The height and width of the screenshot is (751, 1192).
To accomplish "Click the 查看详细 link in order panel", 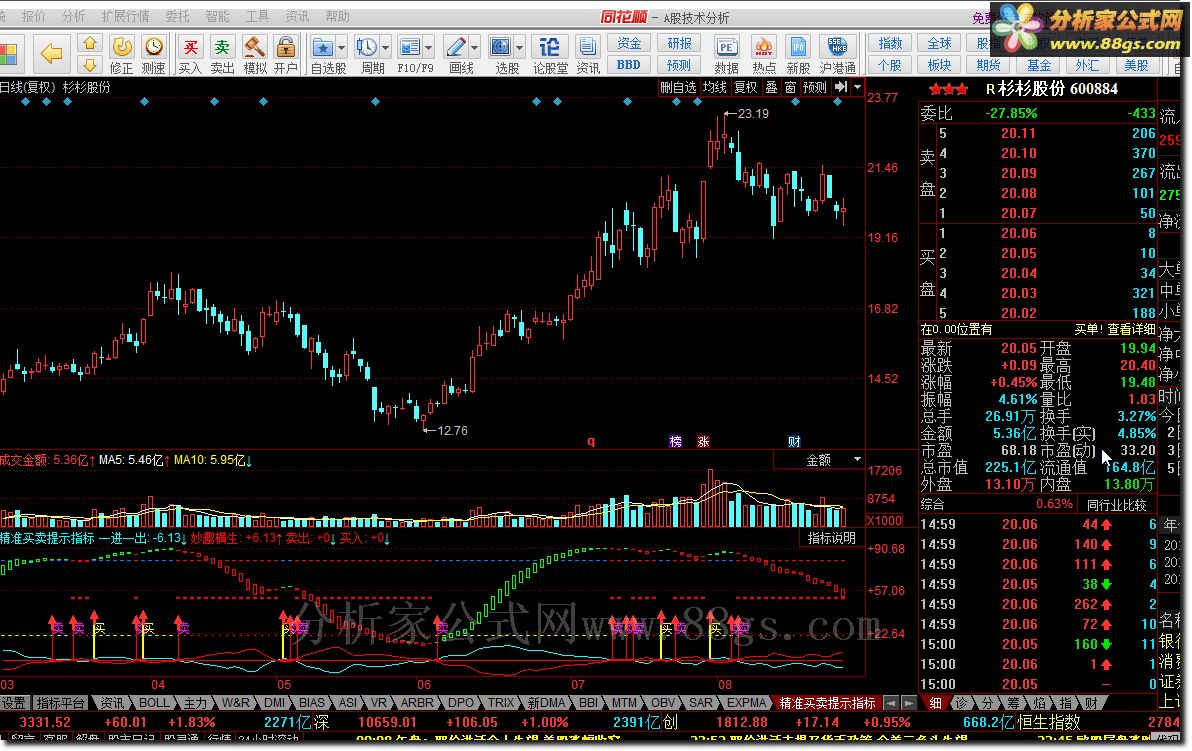I will pyautogui.click(x=1130, y=329).
